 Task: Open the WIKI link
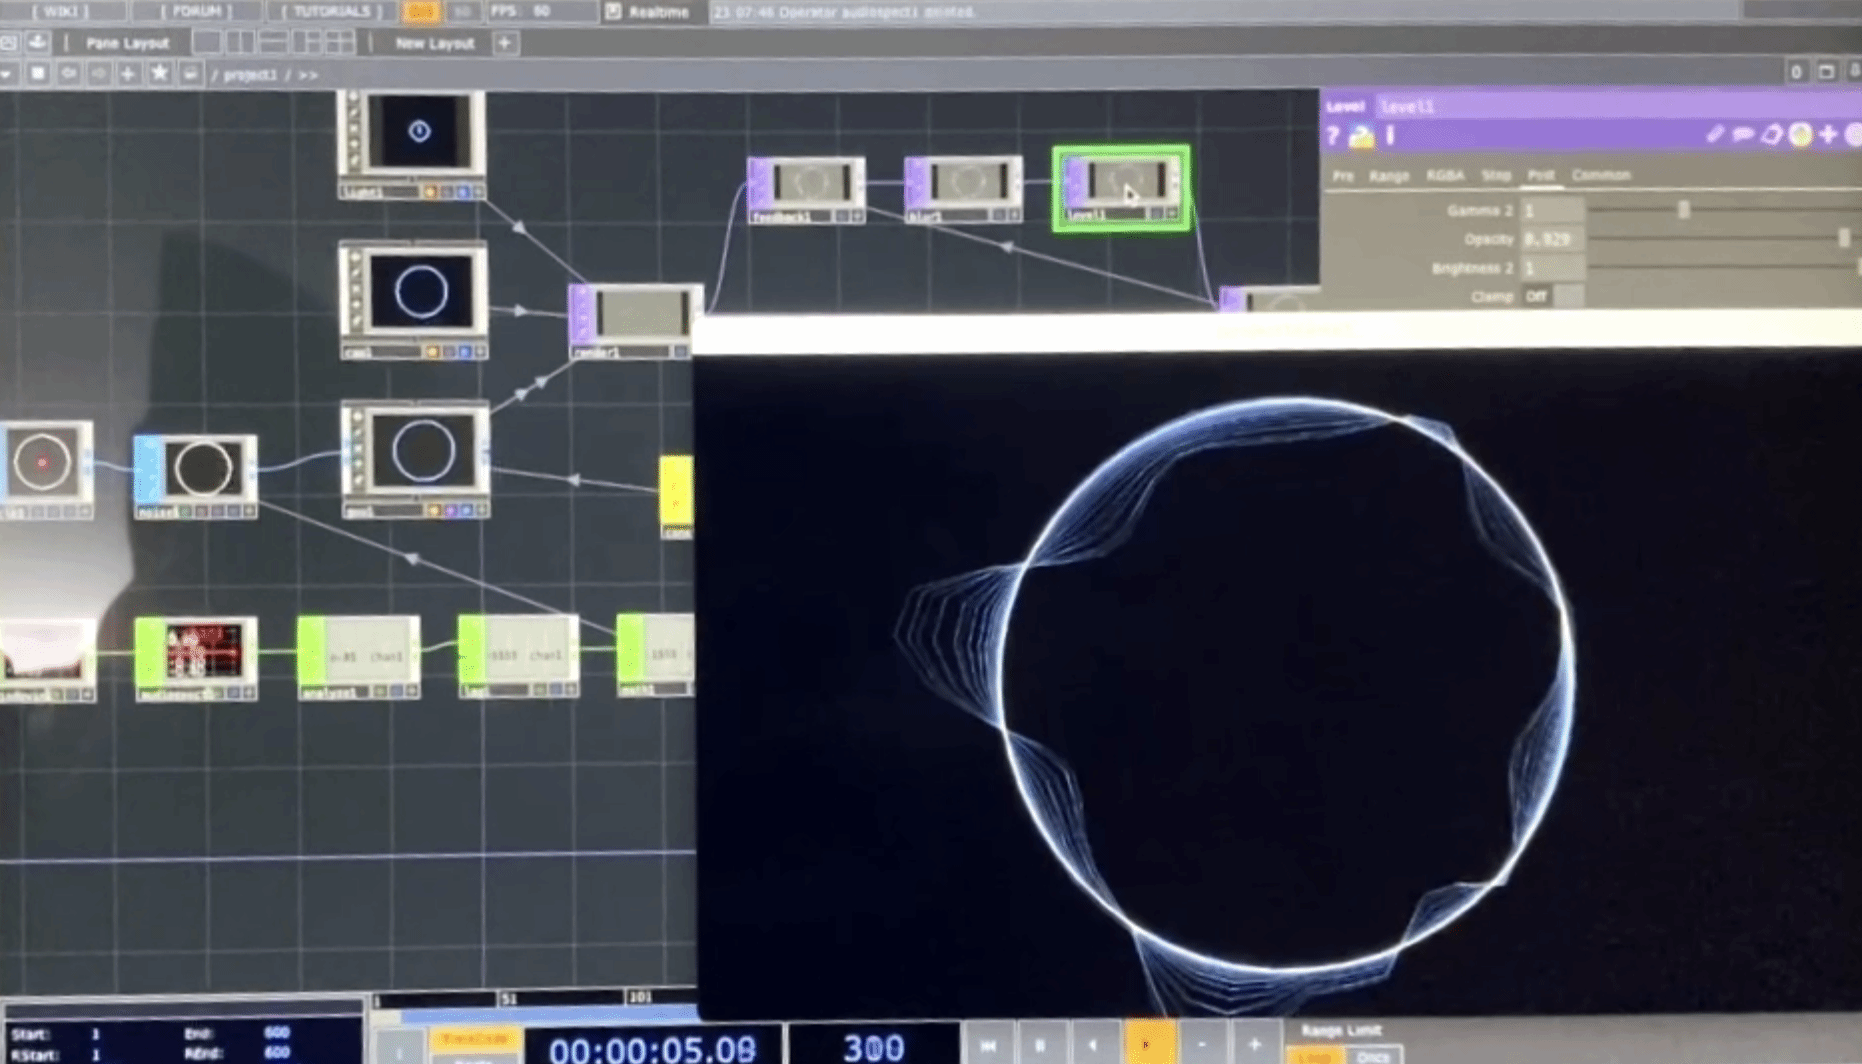[61, 11]
